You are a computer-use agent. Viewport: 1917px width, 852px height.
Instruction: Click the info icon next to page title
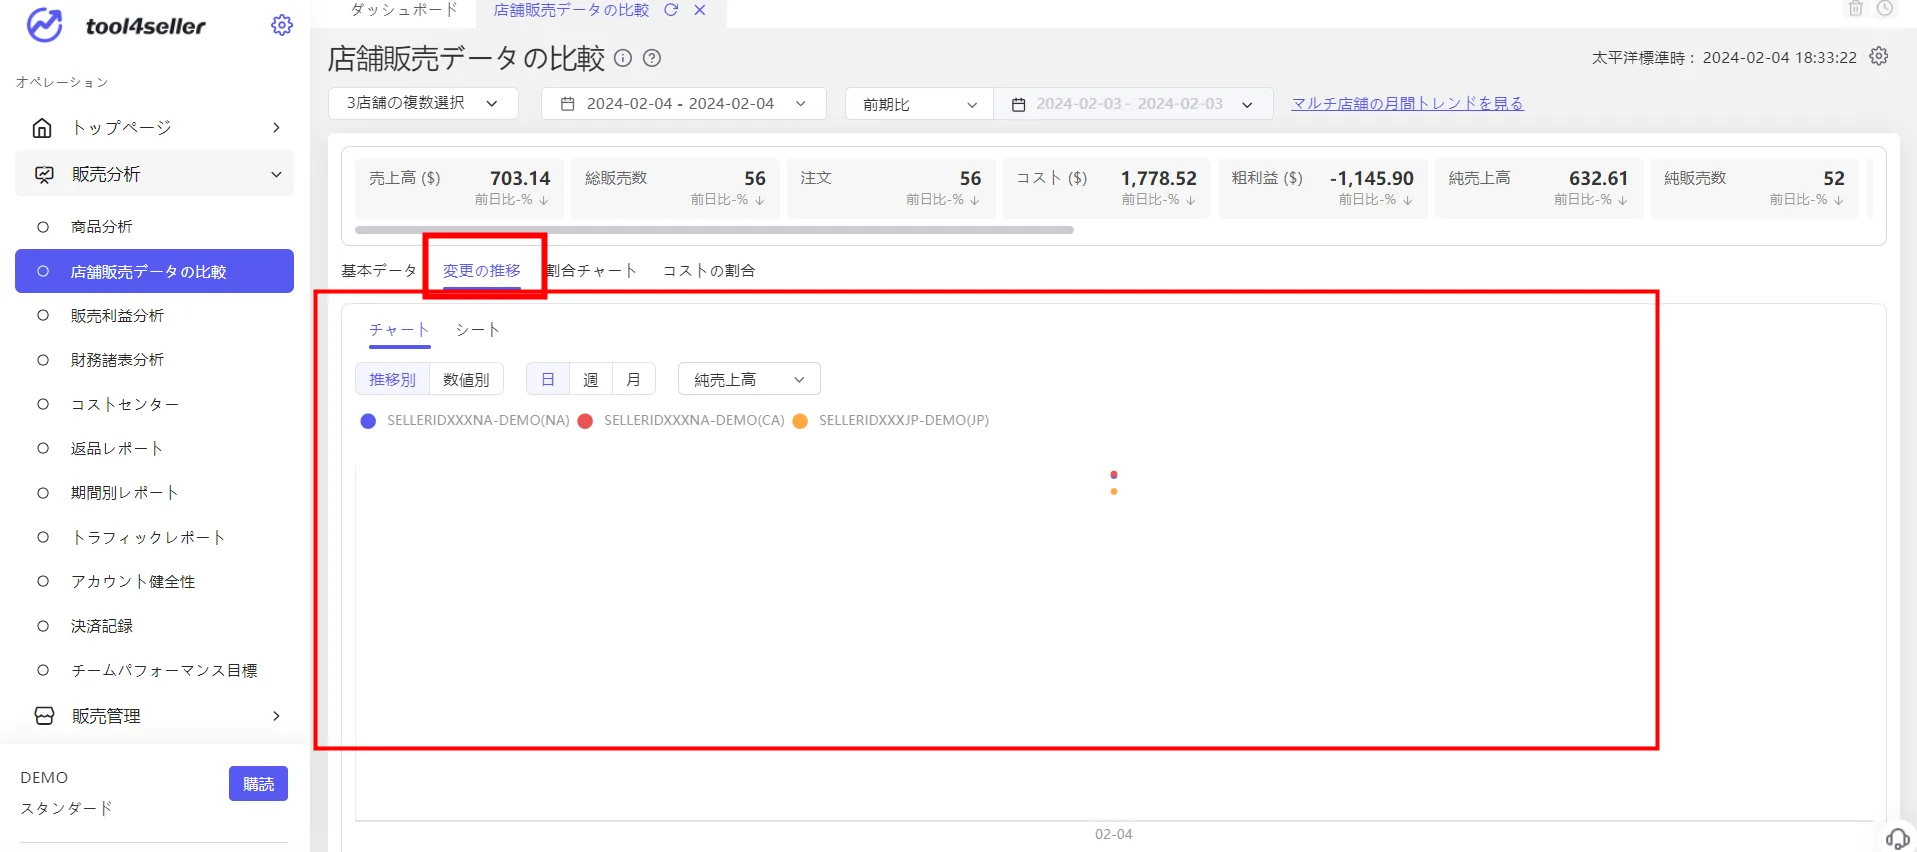[x=623, y=58]
